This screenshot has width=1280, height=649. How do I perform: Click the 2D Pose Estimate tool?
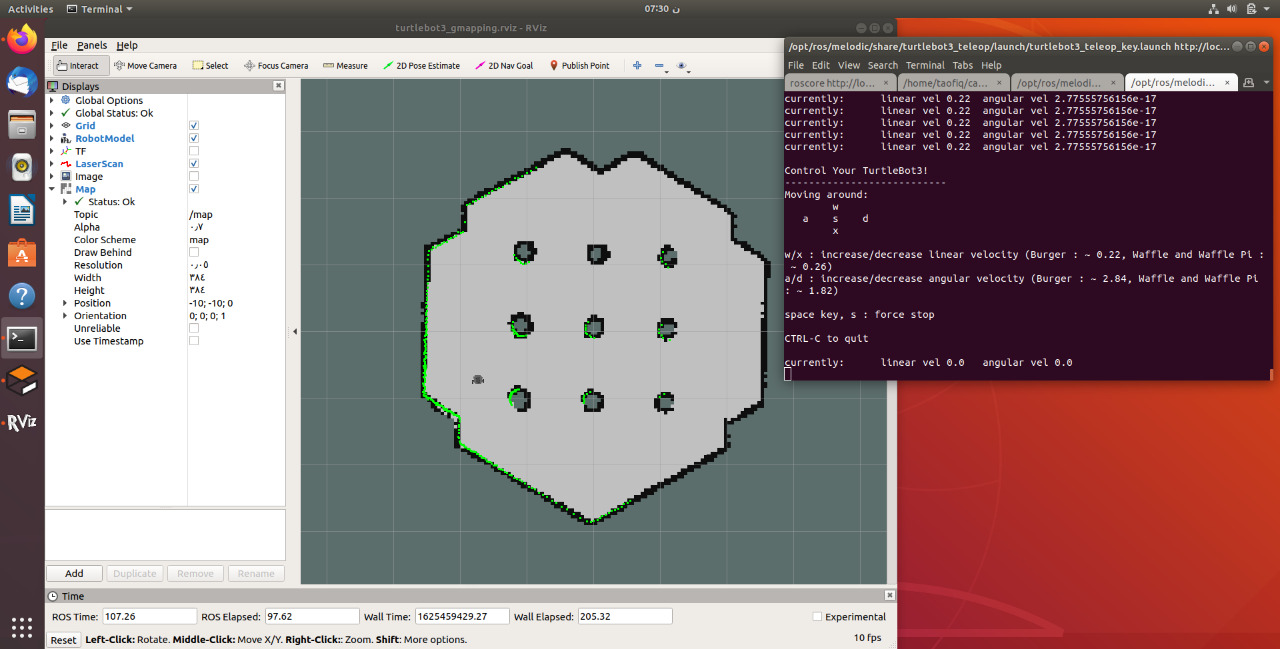coord(421,65)
